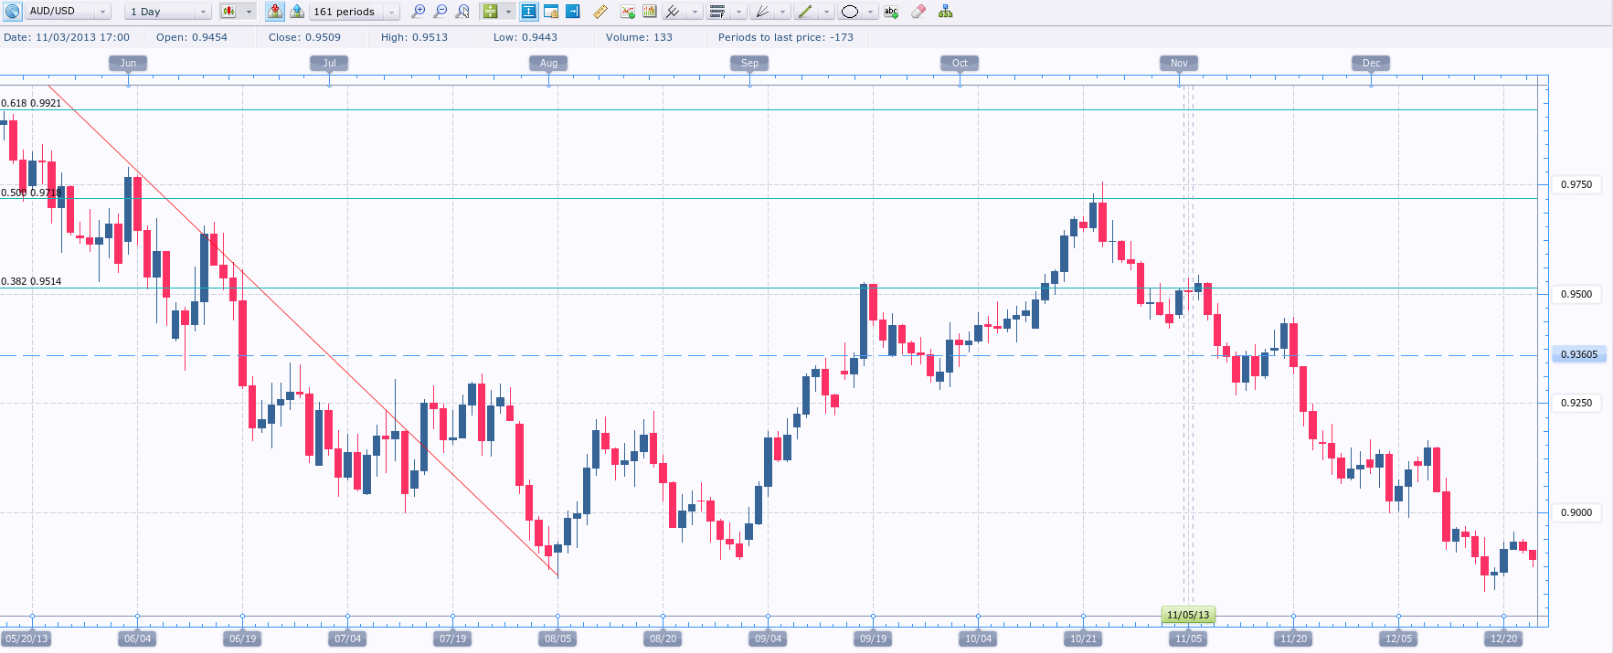Click the add line chart indicator icon
Image resolution: width=1613 pixels, height=653 pixels.
click(628, 12)
